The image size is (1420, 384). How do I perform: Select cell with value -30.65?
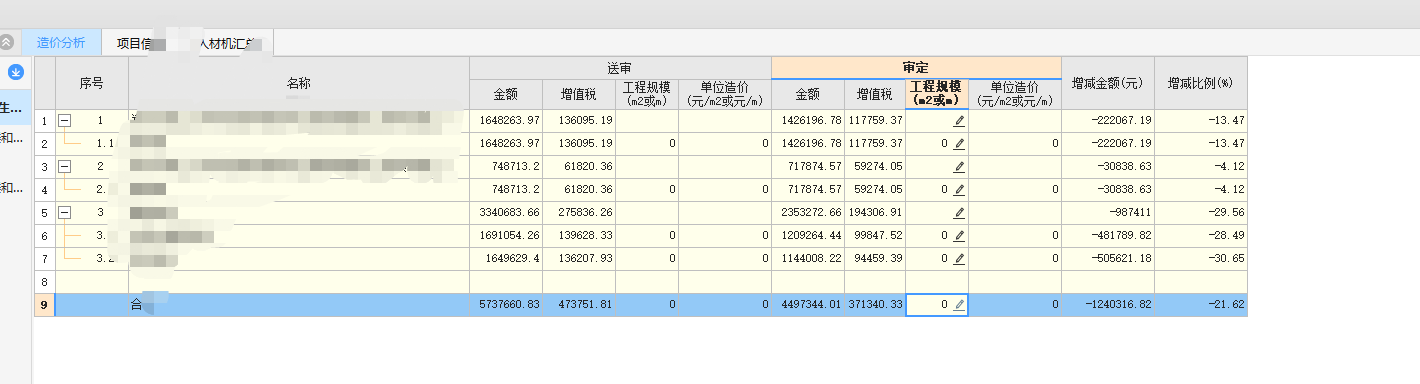(x=1200, y=258)
